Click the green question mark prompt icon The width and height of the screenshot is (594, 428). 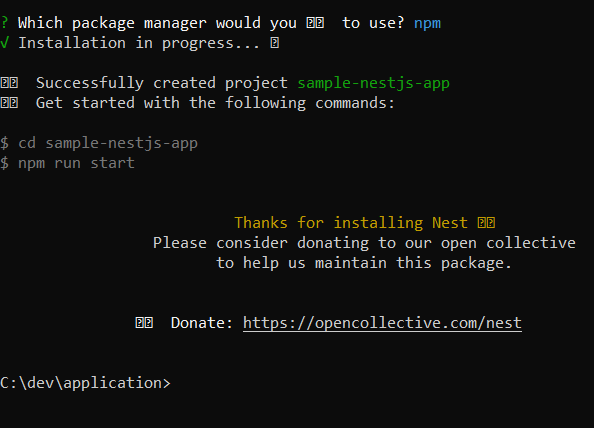coord(4,23)
